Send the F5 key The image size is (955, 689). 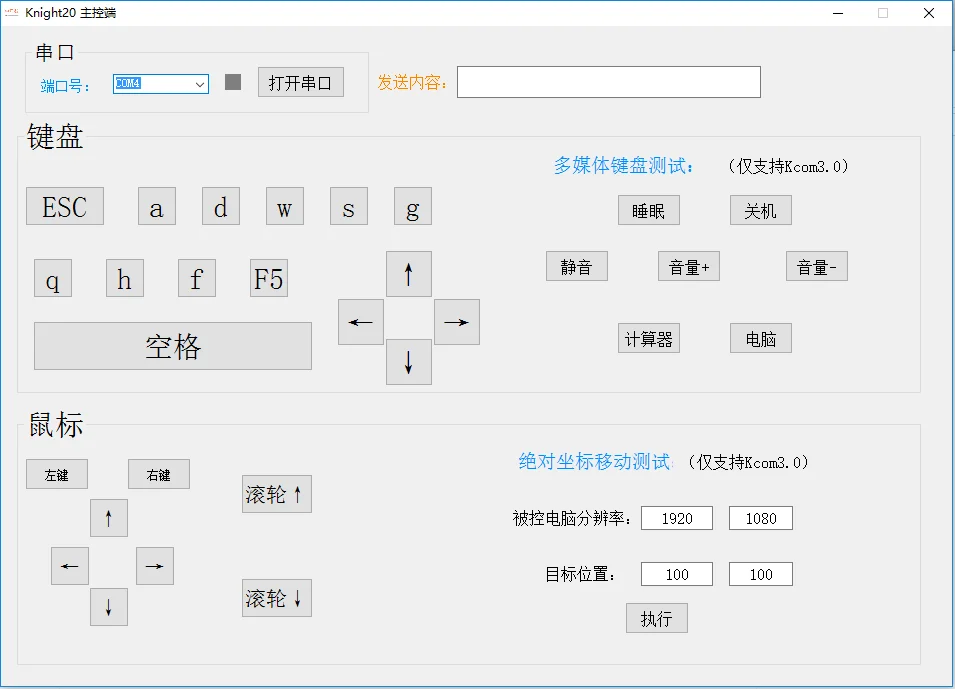[x=269, y=278]
